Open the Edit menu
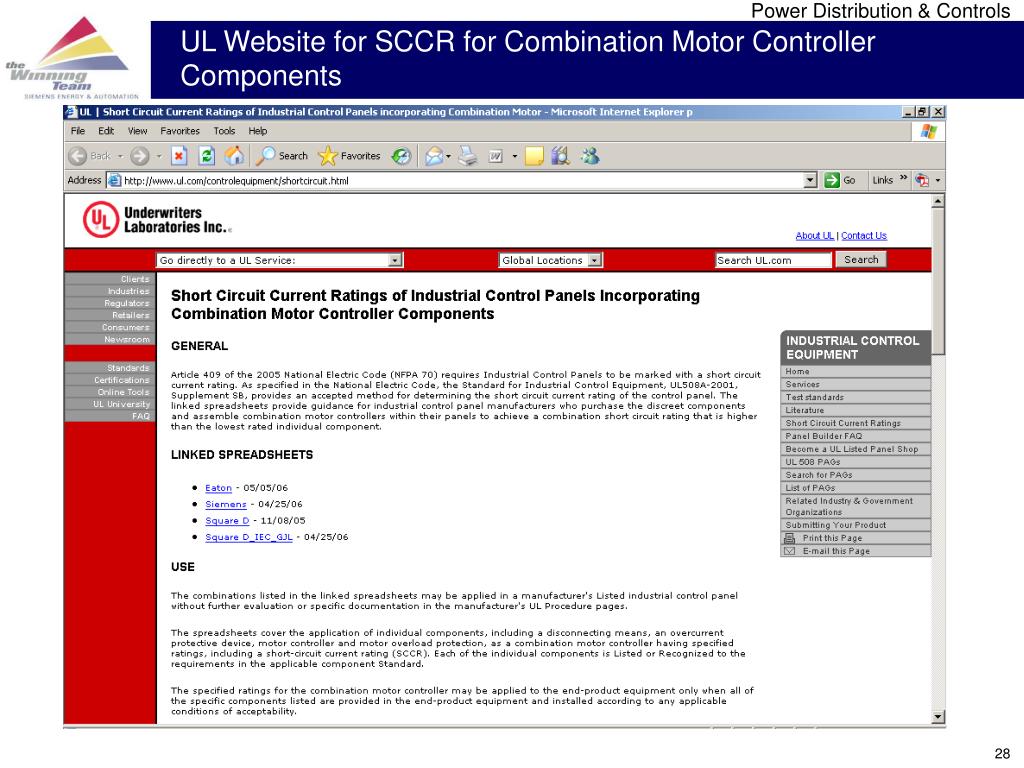The width and height of the screenshot is (1024, 768). point(106,131)
